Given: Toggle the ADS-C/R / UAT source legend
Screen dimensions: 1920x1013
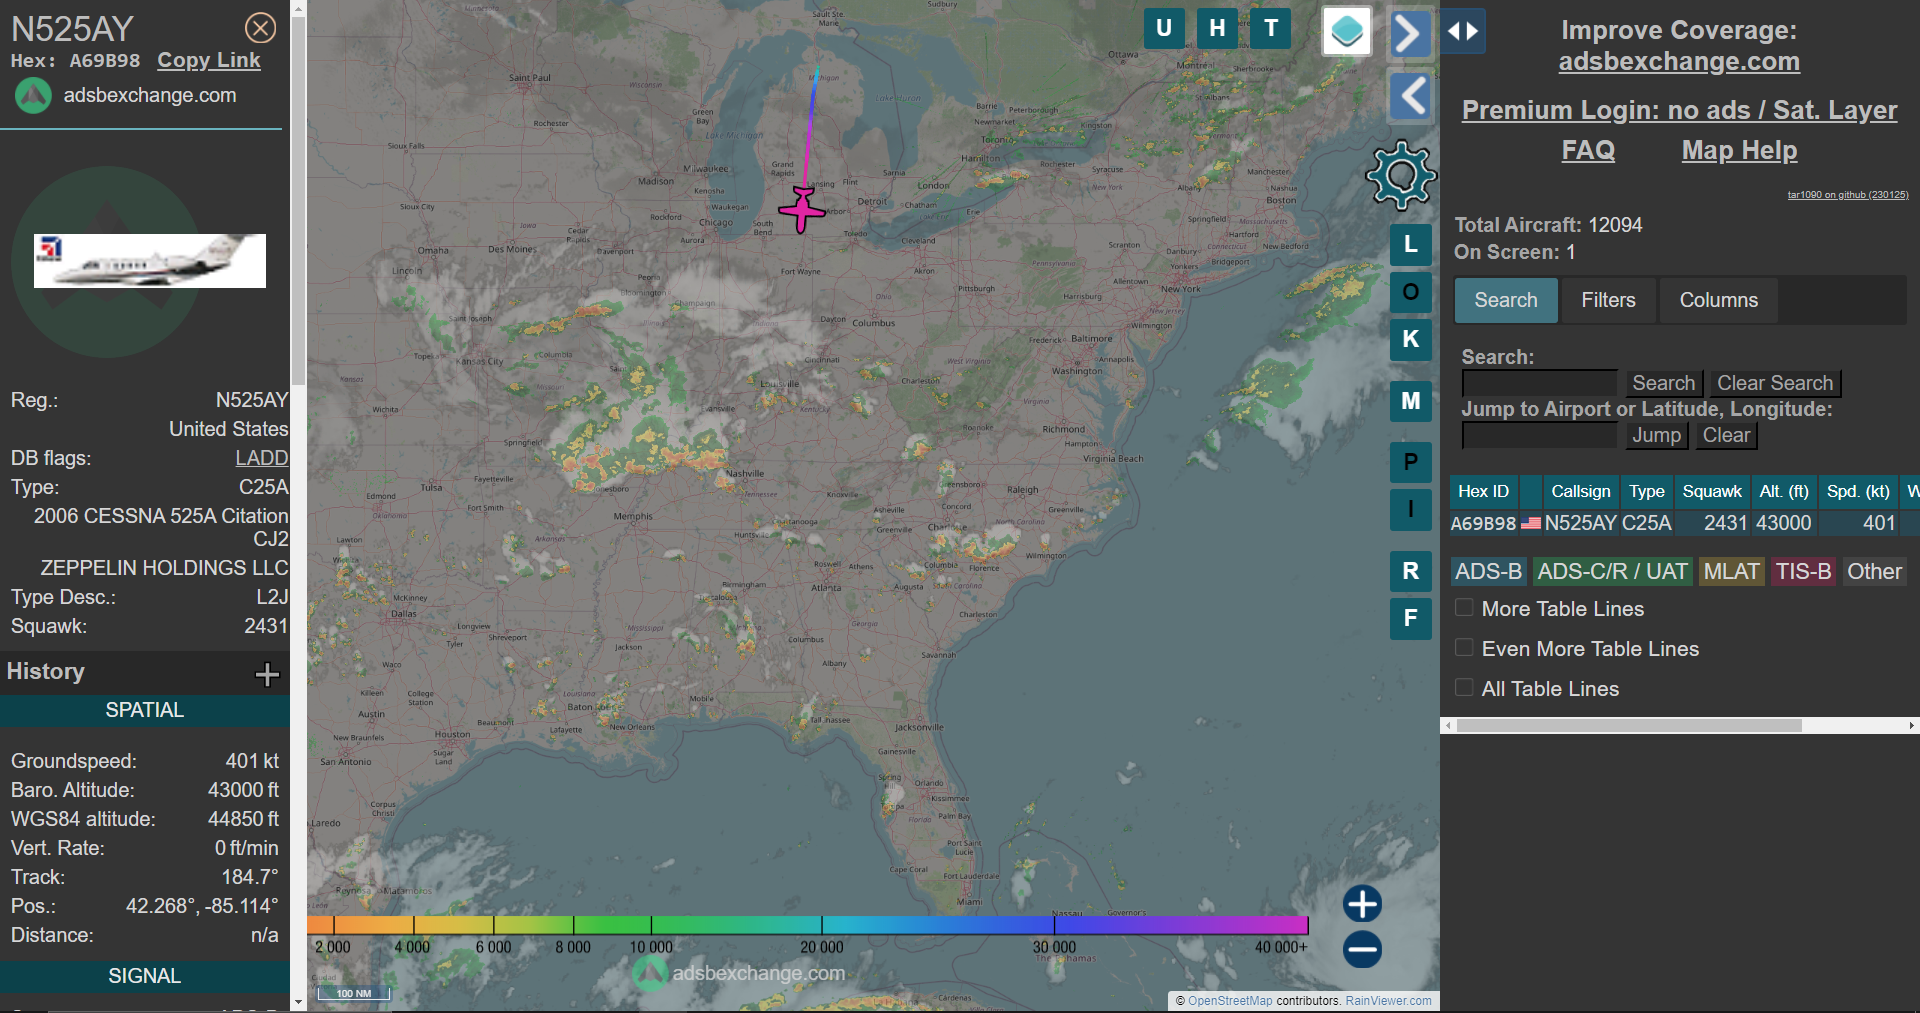Looking at the screenshot, I should point(1612,571).
